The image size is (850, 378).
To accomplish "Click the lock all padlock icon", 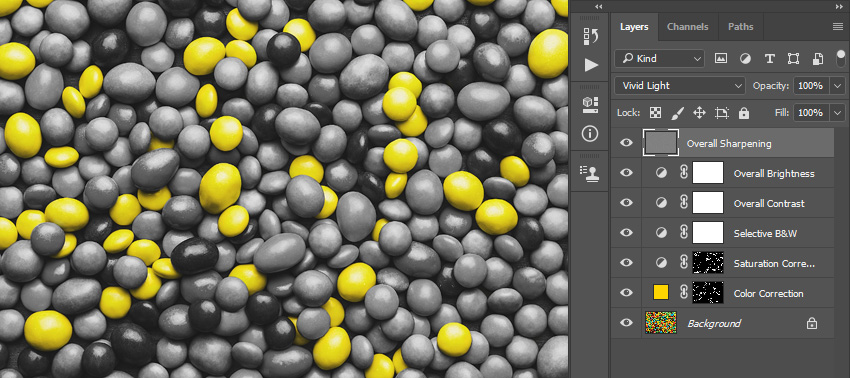I will pyautogui.click(x=744, y=113).
